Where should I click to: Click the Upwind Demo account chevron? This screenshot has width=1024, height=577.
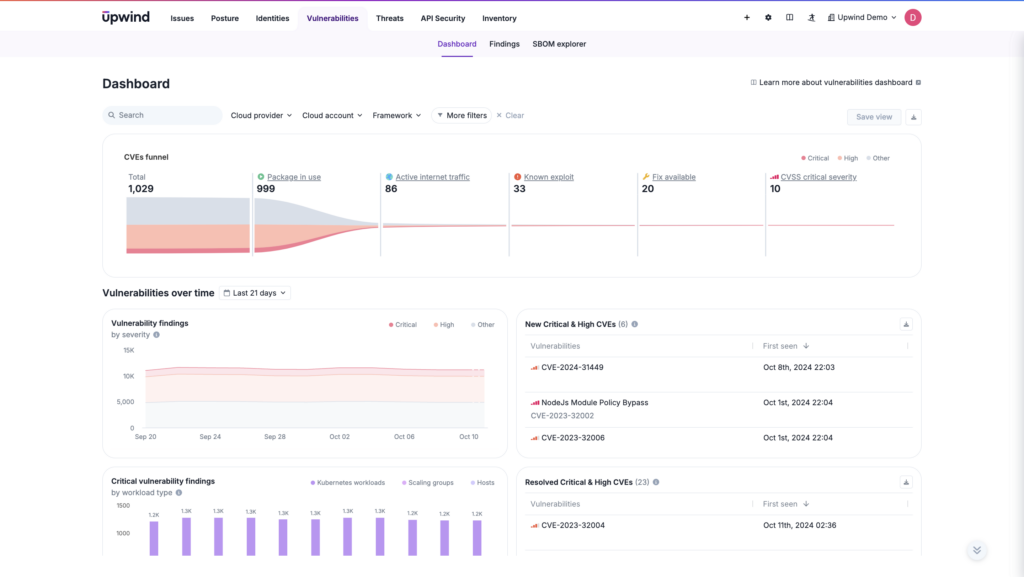895,17
